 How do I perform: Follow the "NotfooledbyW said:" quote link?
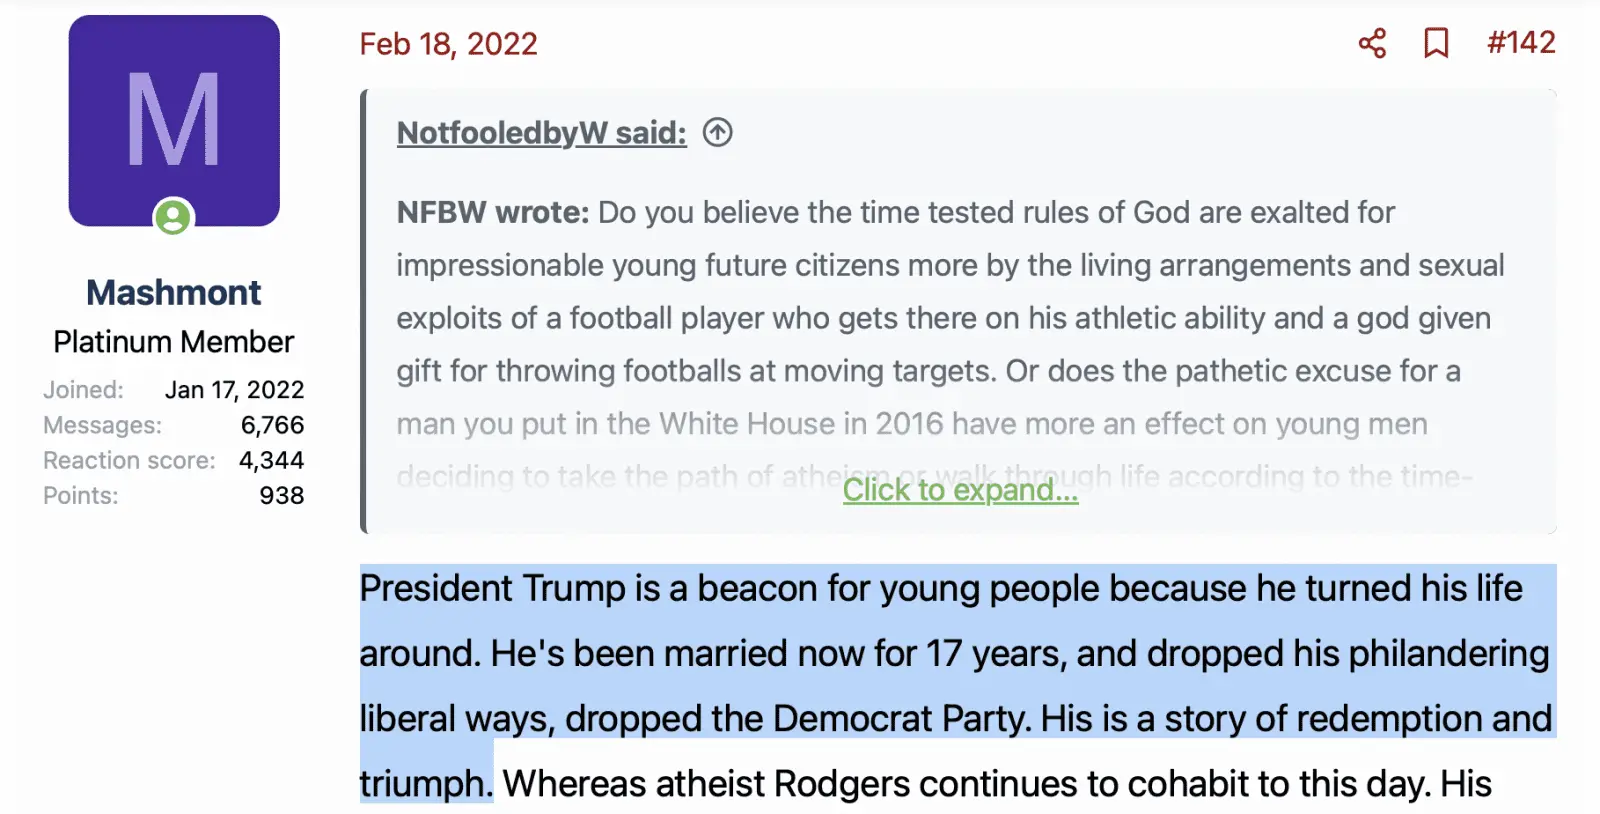(x=541, y=133)
